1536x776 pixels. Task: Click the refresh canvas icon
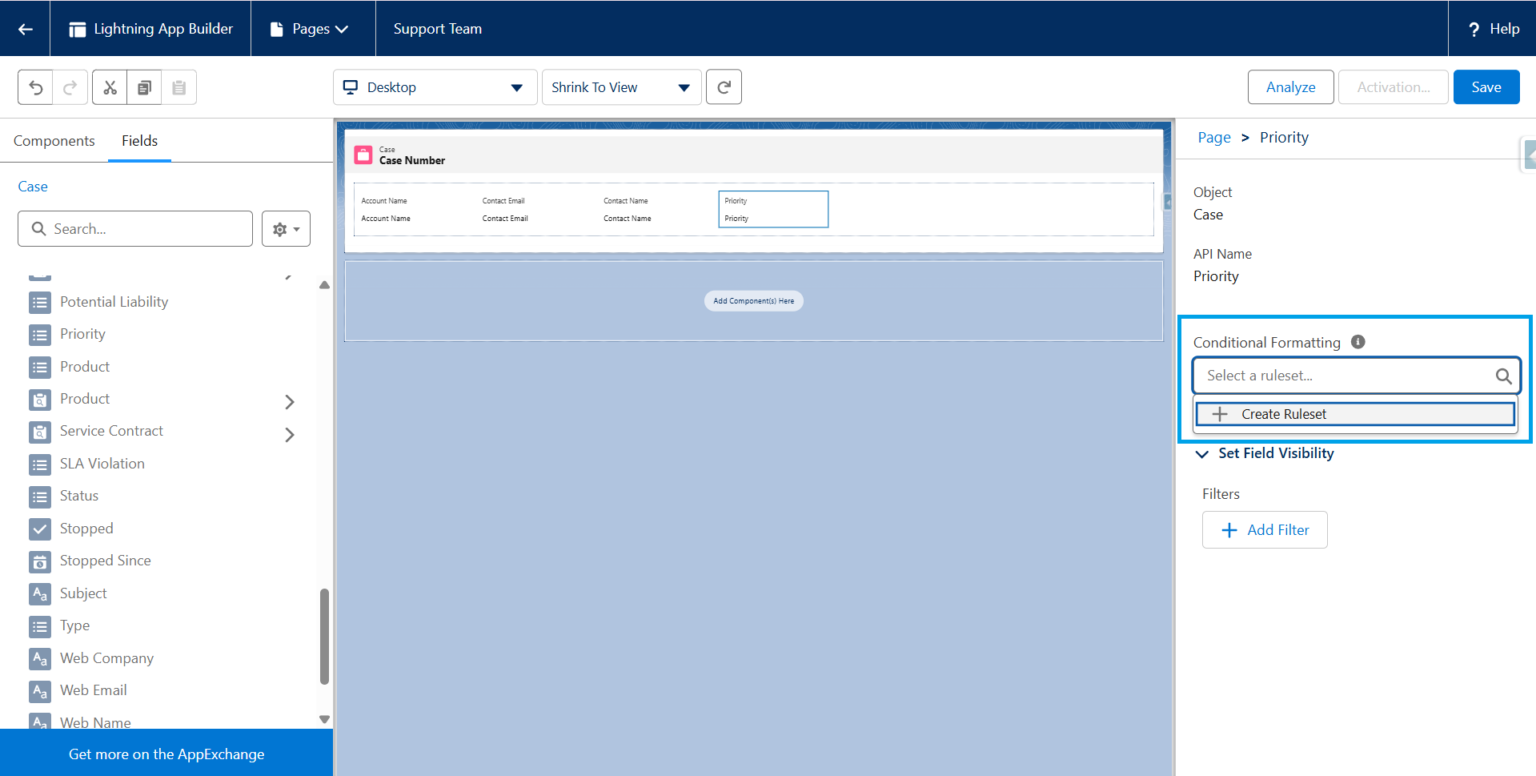tap(723, 88)
